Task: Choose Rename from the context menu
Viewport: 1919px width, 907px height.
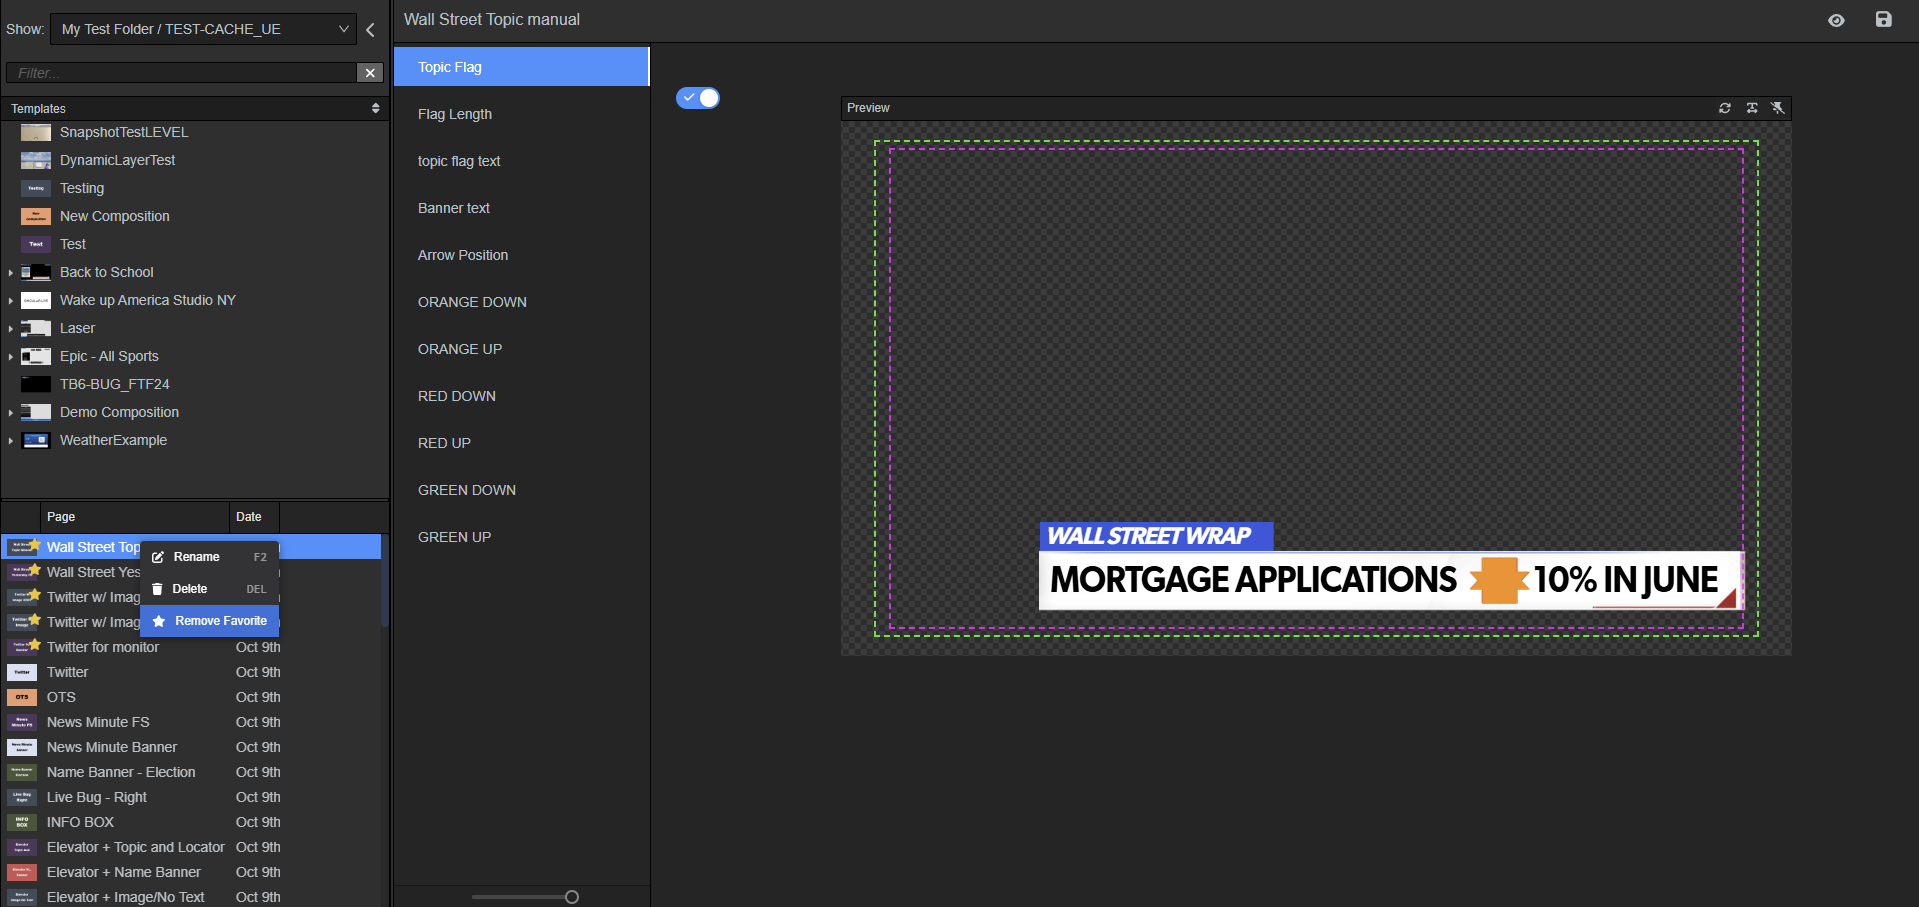Action: click(196, 557)
